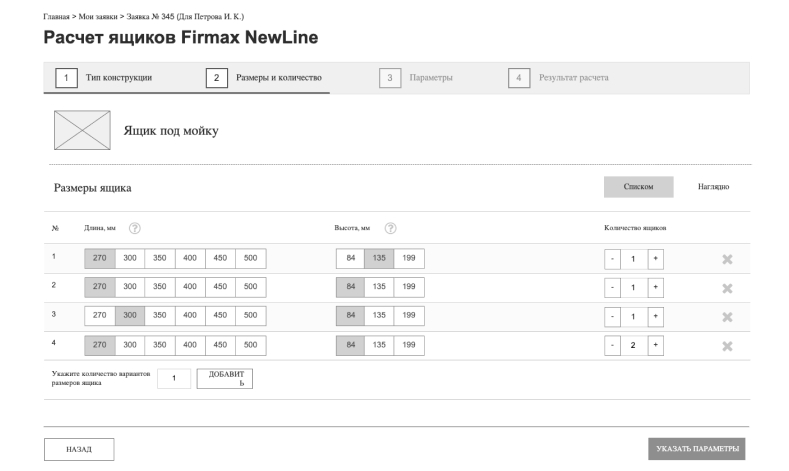789x471 pixels.
Task: Increase quantity with plus in row 3
Action: click(655, 317)
